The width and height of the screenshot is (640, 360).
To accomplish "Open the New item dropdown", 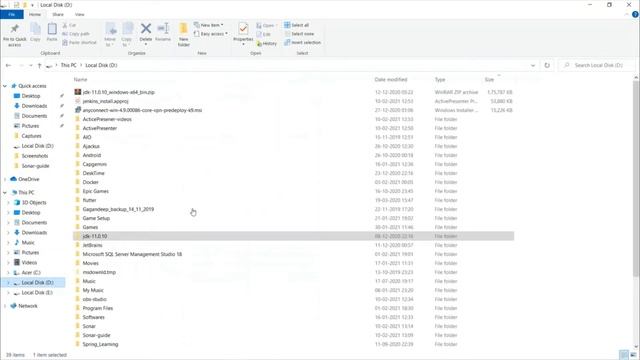I will [x=209, y=25].
